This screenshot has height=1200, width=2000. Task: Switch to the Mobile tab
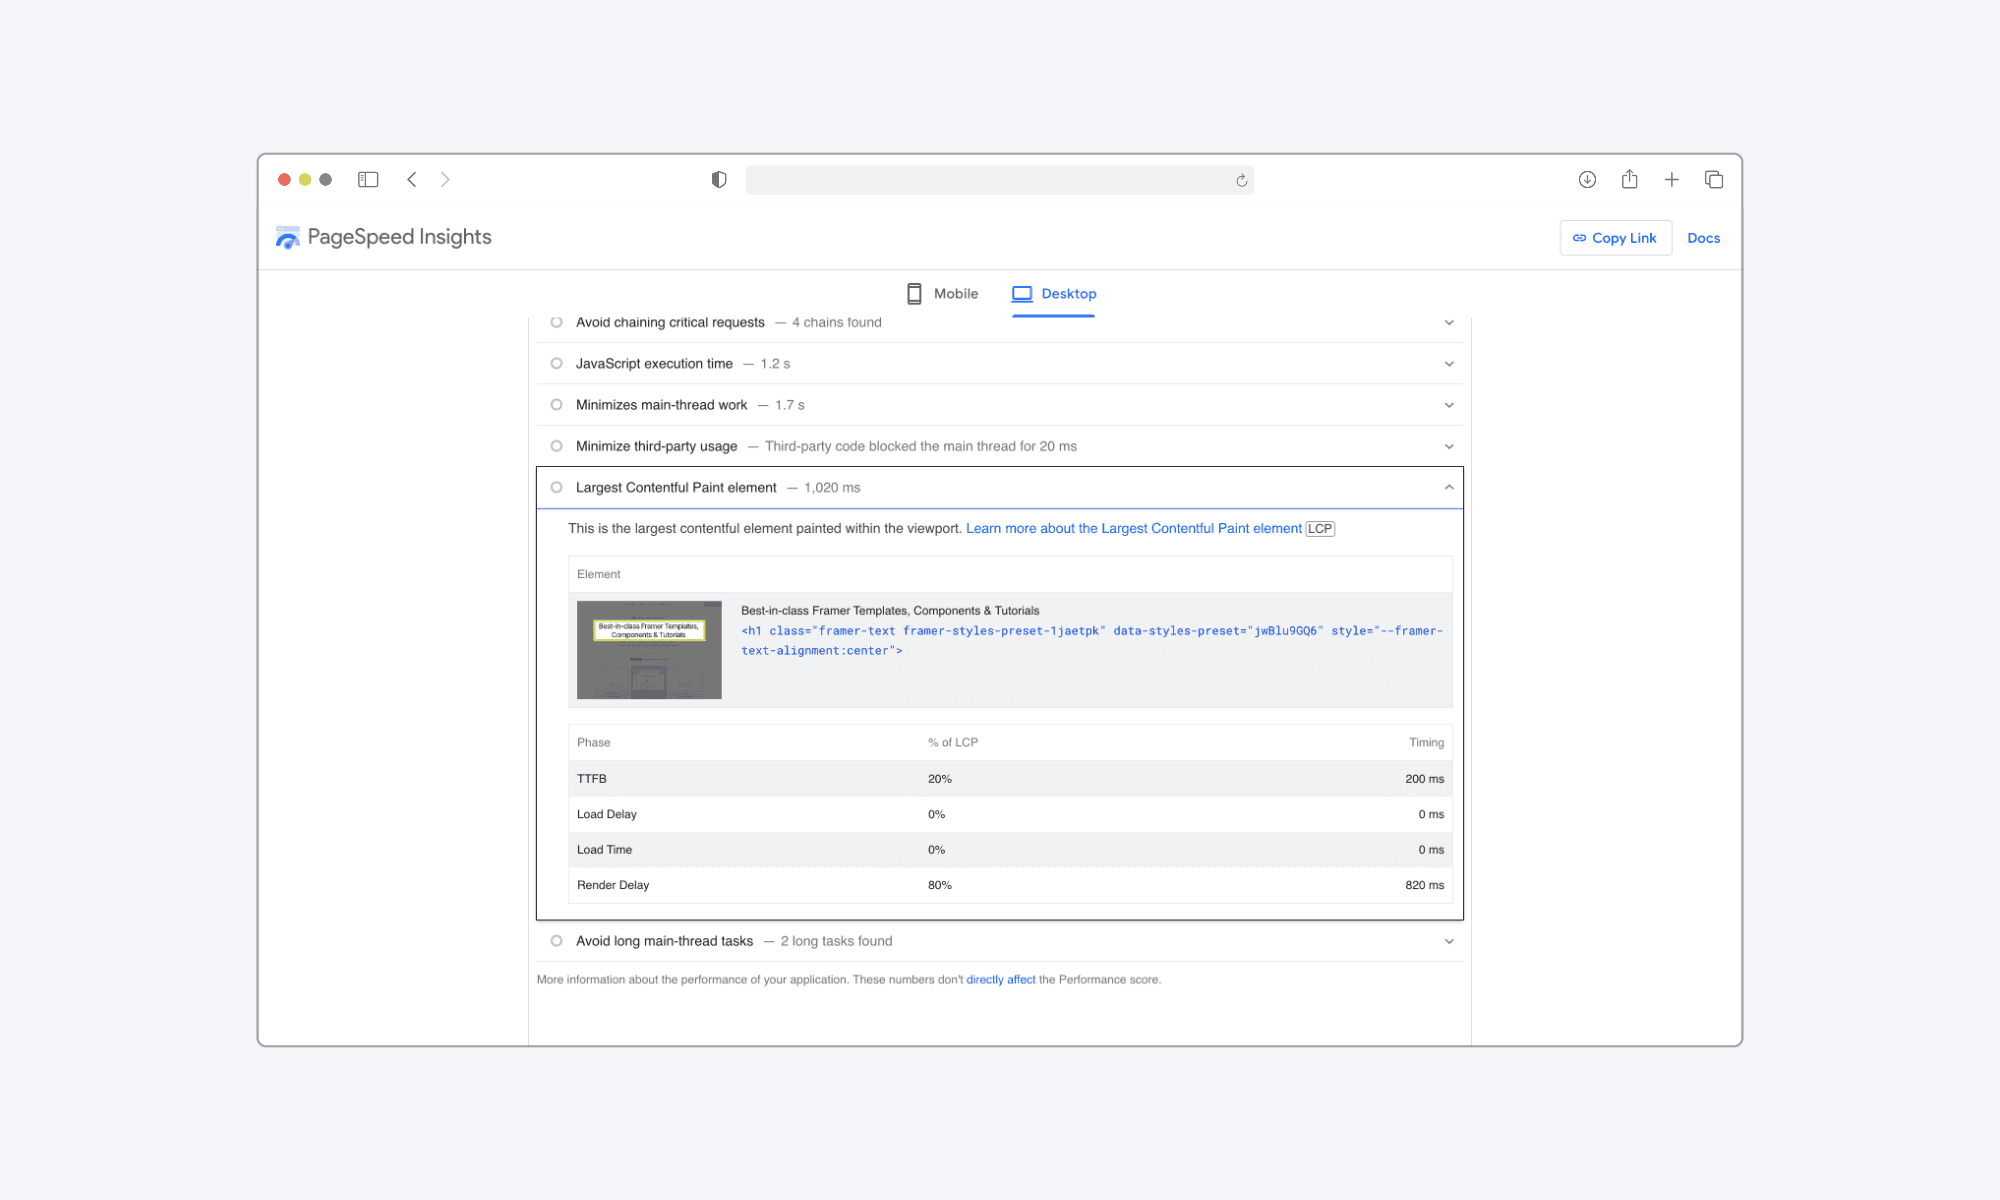942,294
